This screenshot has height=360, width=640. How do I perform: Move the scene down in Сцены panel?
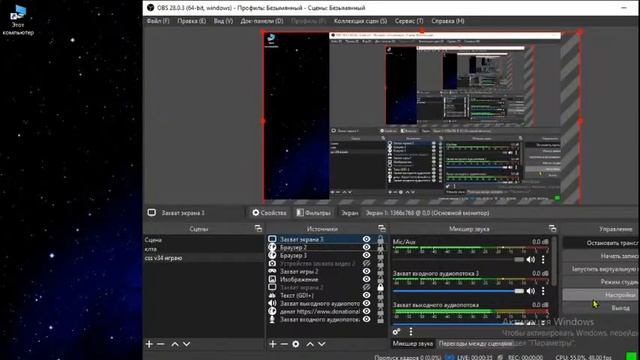187,344
